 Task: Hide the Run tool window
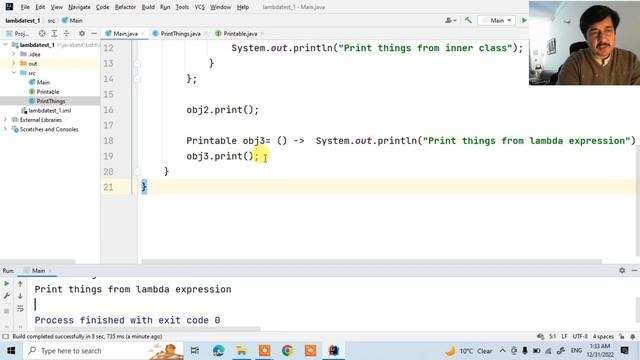634,270
